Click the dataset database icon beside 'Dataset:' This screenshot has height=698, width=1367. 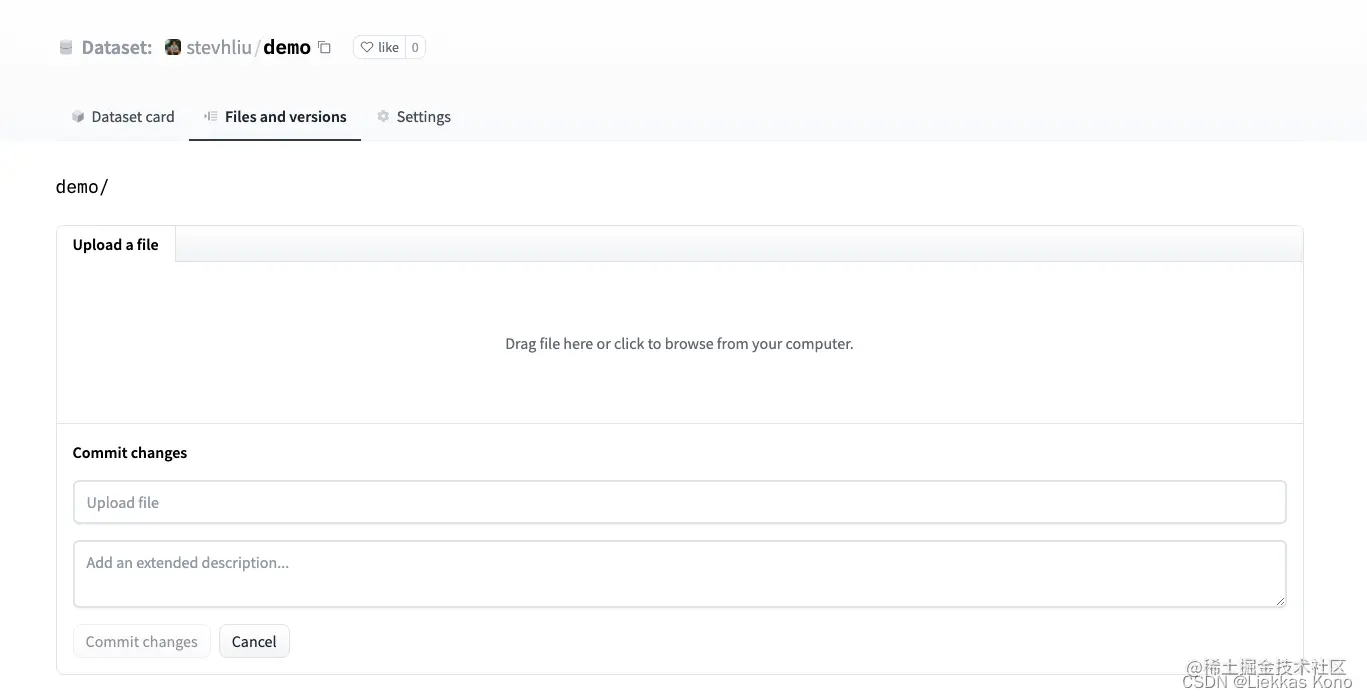(66, 47)
